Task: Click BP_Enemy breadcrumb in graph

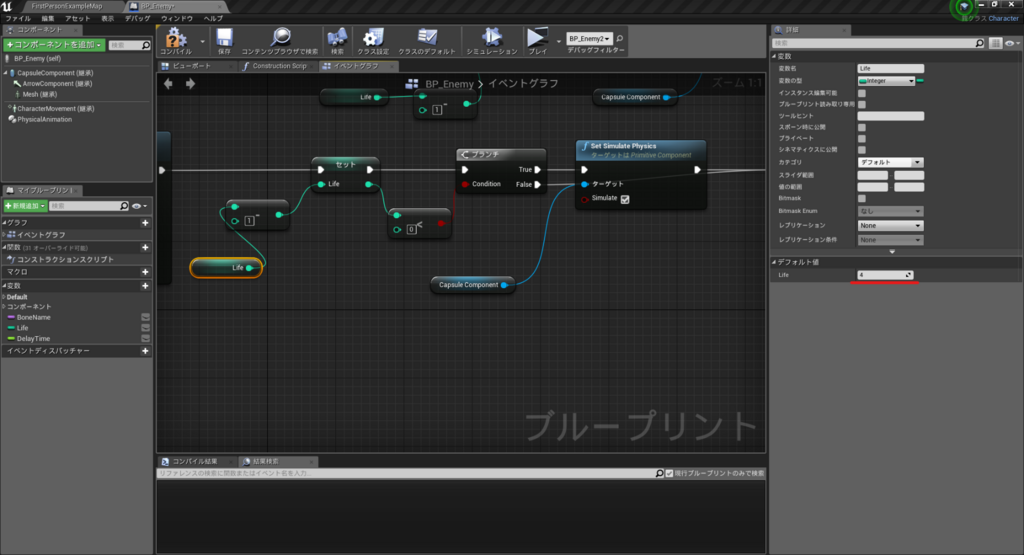Action: [x=449, y=84]
